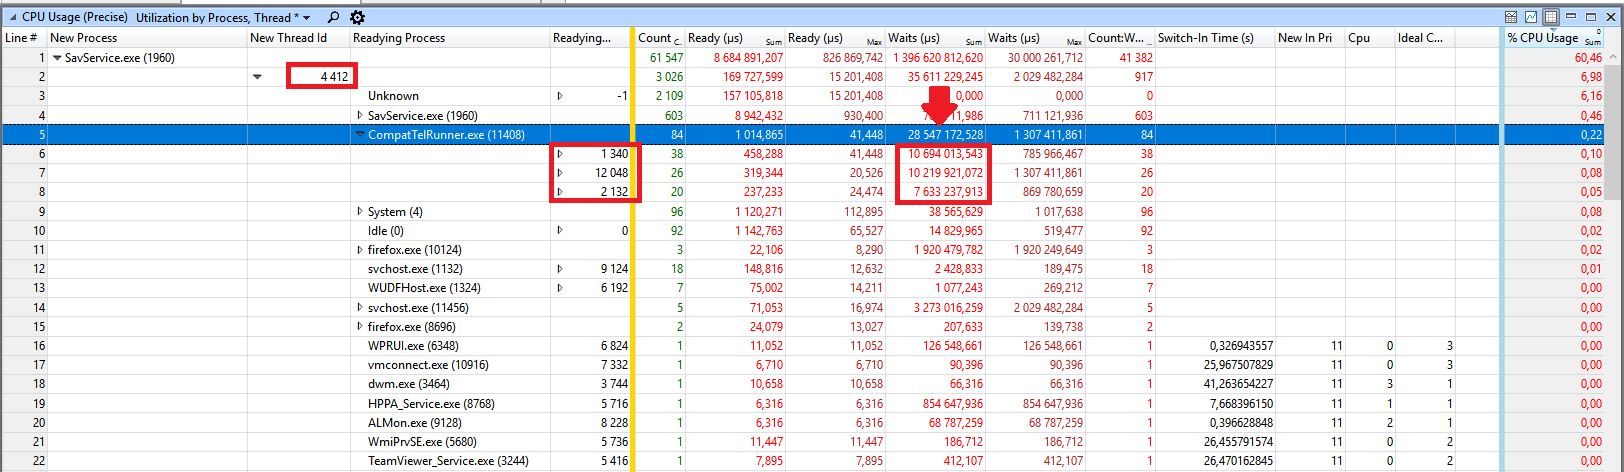Sort by New Process column header

(x=146, y=38)
